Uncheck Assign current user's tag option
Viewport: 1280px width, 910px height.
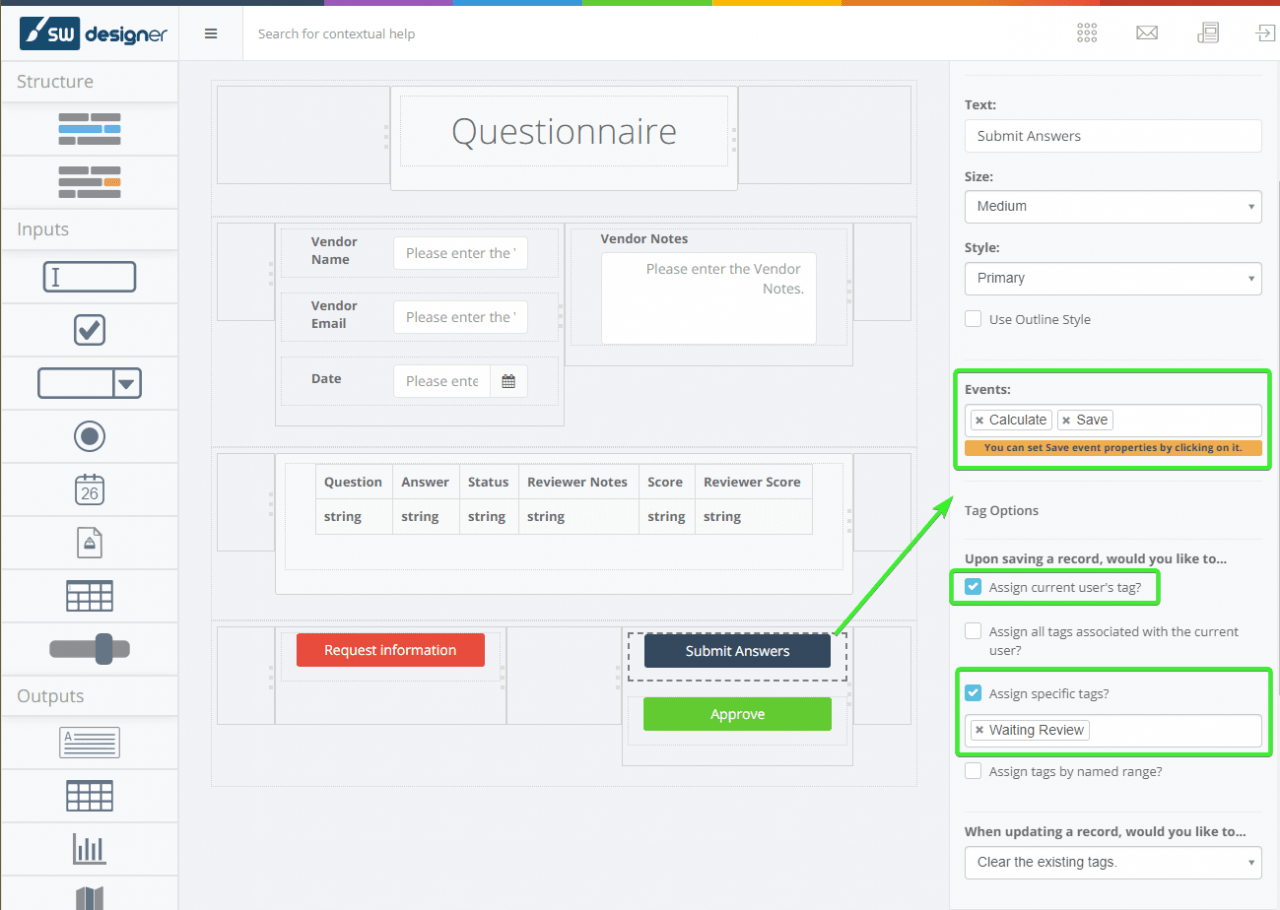[x=973, y=587]
